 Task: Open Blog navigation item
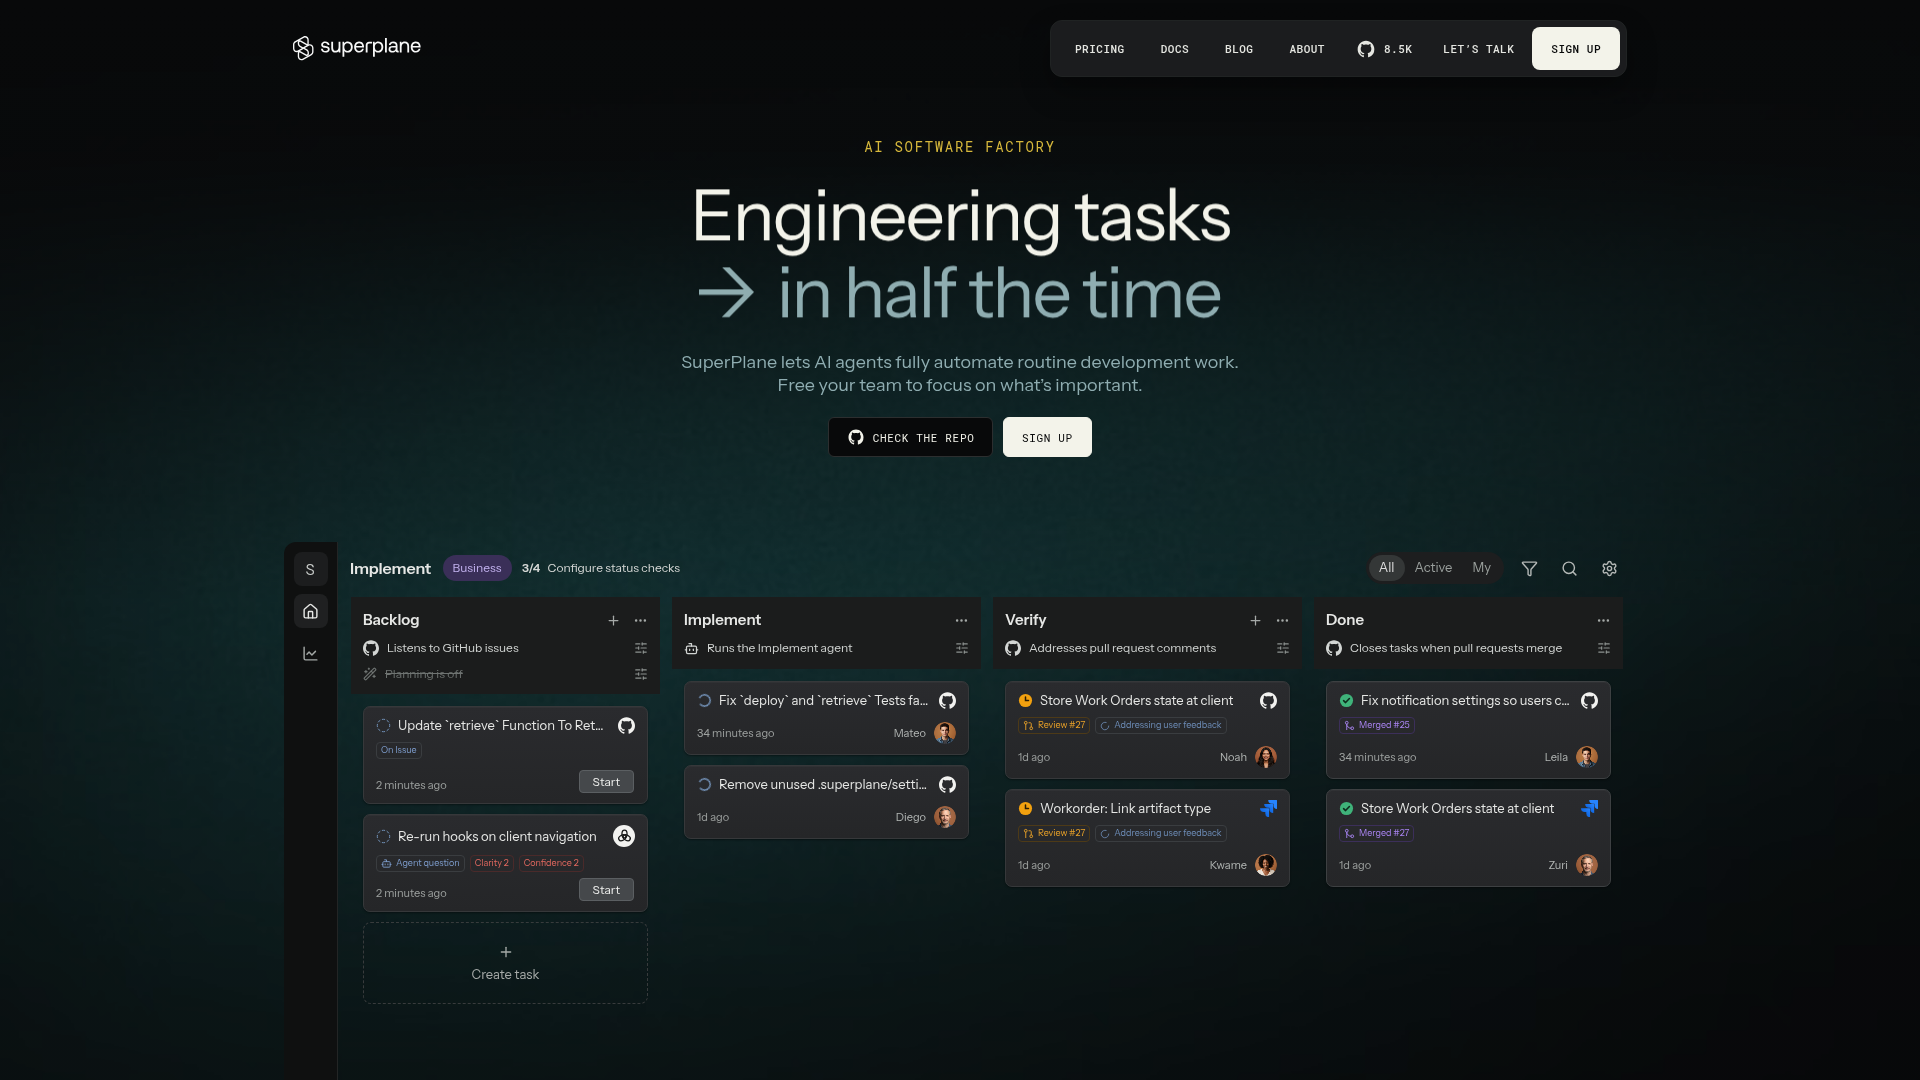(1239, 49)
